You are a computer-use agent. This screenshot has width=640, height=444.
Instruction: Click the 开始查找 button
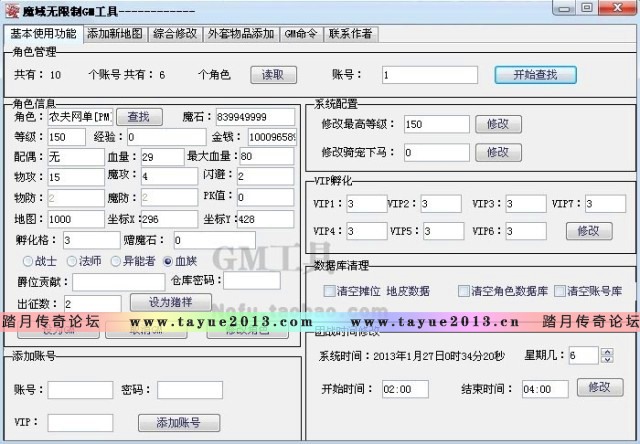click(534, 74)
